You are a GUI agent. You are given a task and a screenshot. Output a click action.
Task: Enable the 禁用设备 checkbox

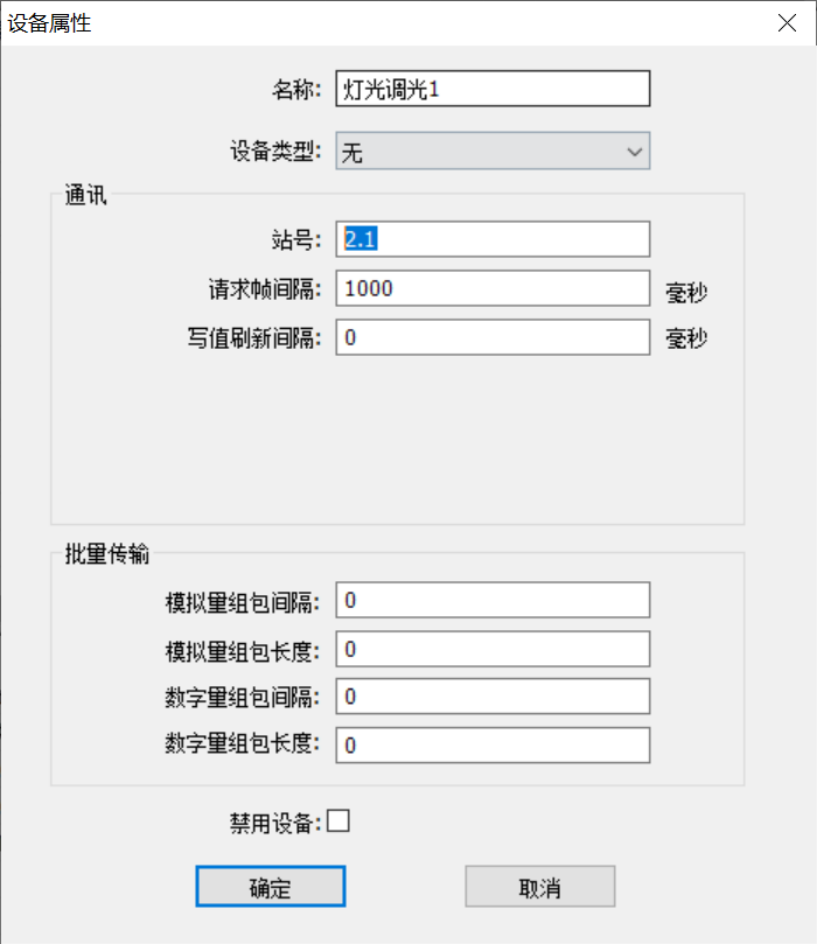(x=338, y=821)
